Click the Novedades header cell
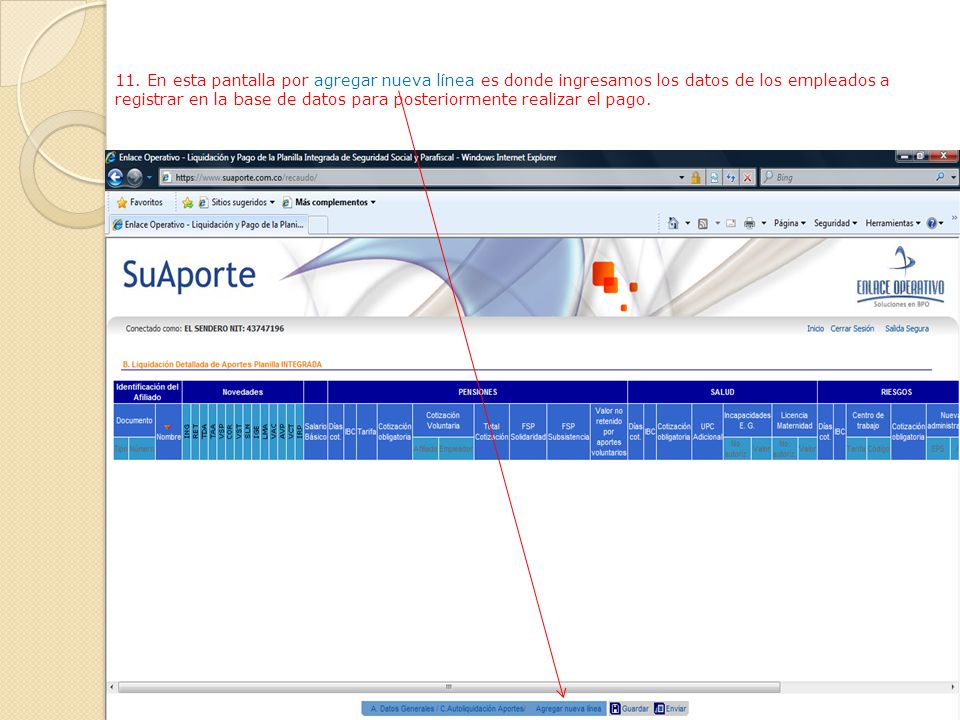 pyautogui.click(x=242, y=392)
